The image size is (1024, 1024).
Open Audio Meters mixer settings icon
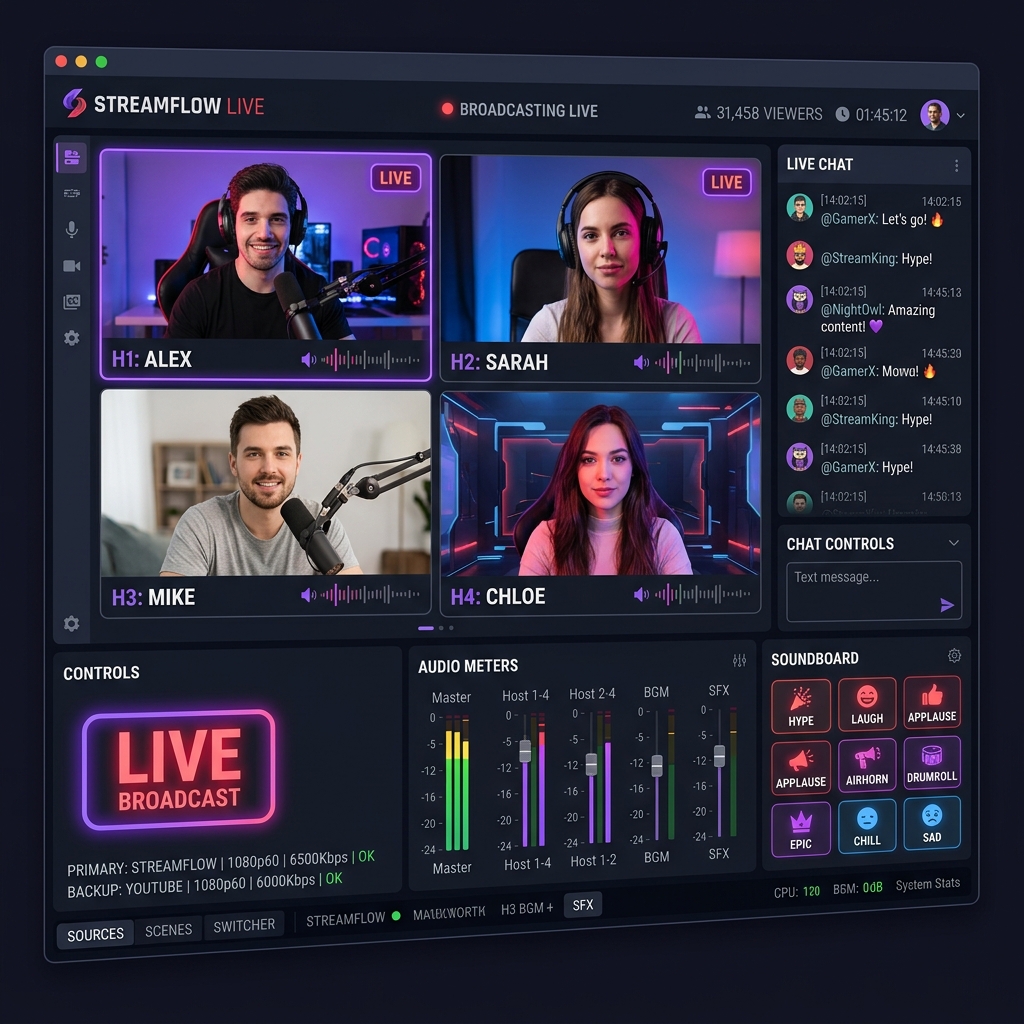point(739,661)
